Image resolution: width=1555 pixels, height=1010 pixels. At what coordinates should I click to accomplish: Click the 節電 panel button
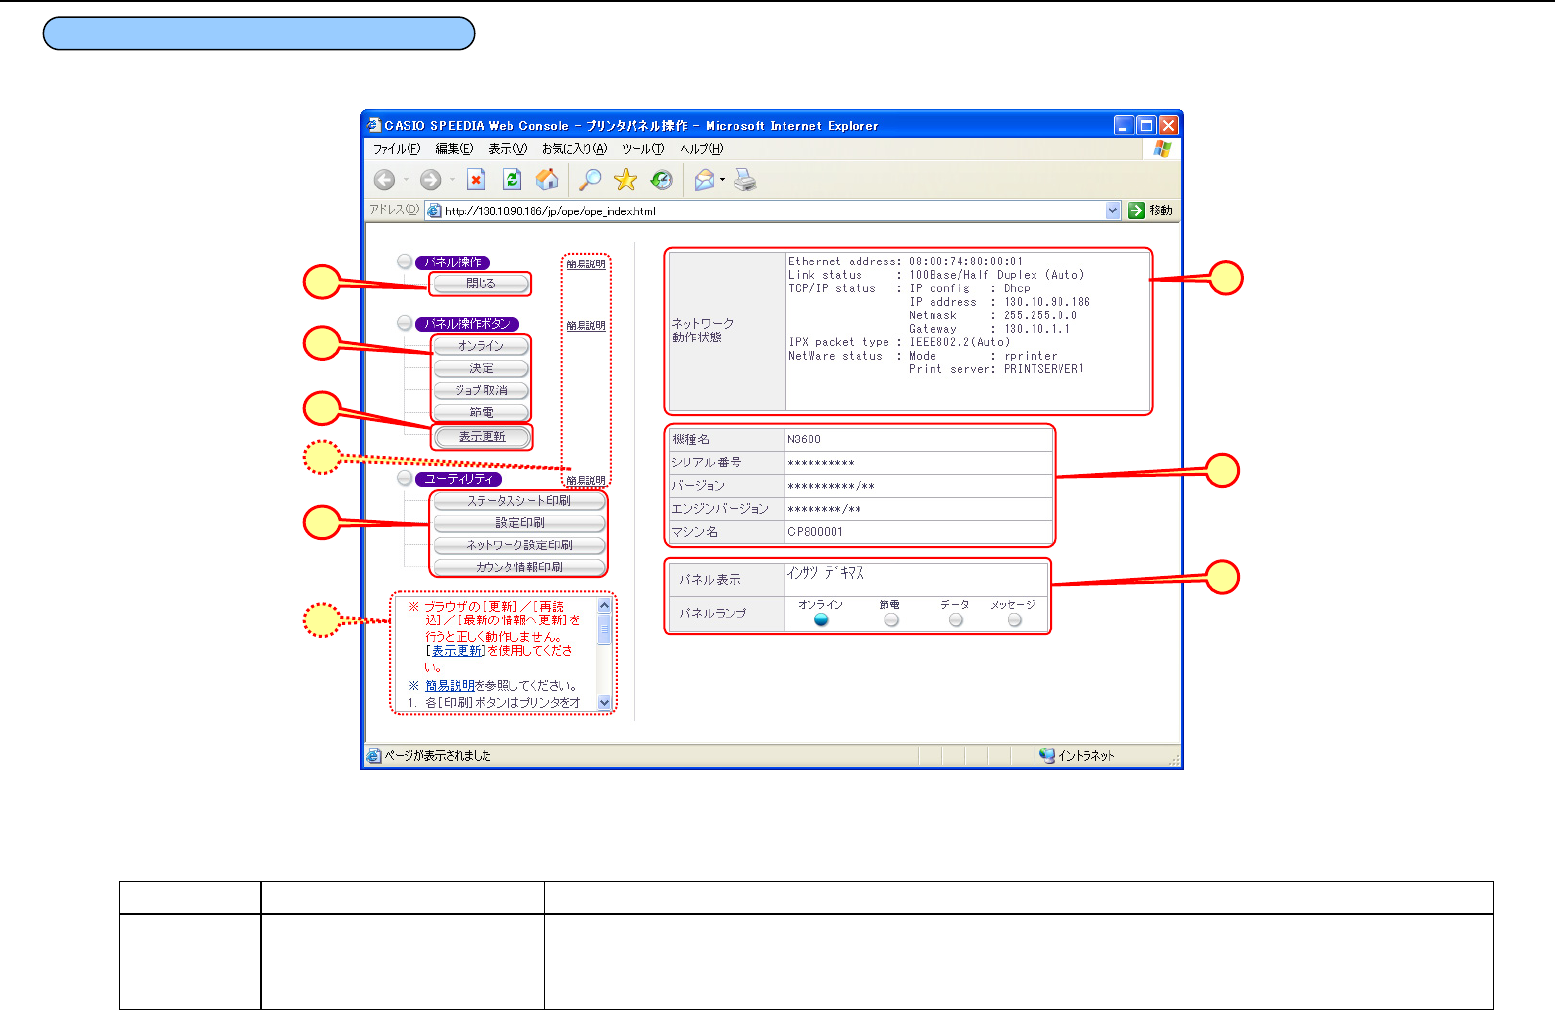pos(481,412)
